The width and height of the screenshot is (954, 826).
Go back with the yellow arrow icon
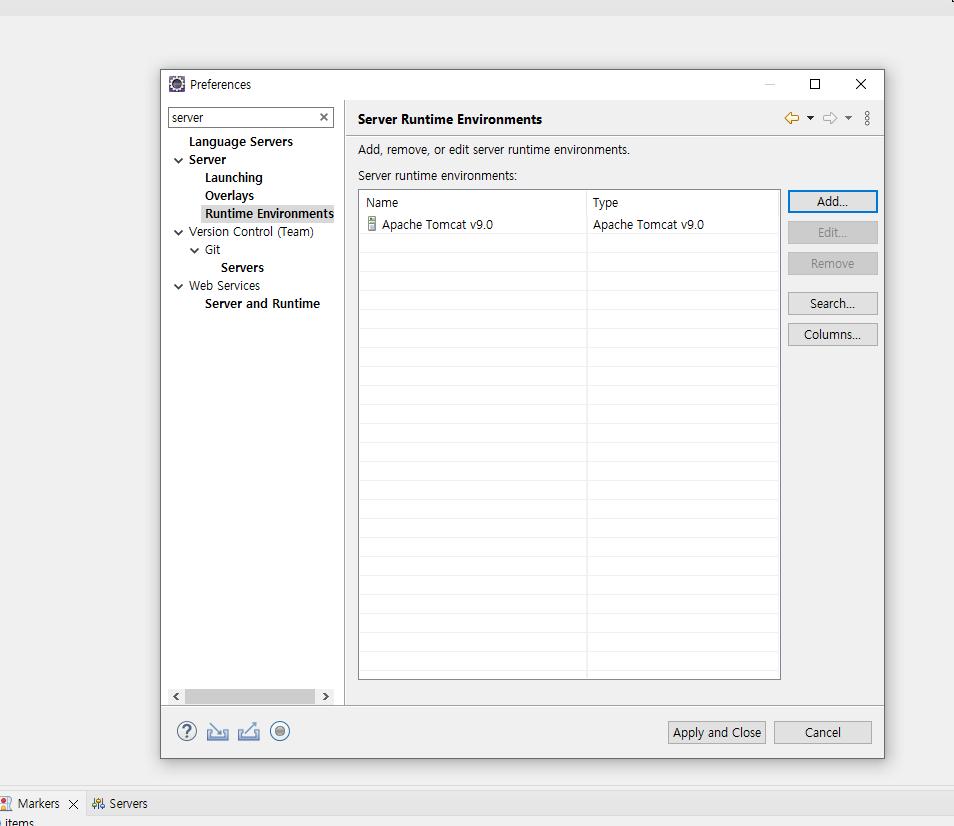click(x=792, y=118)
